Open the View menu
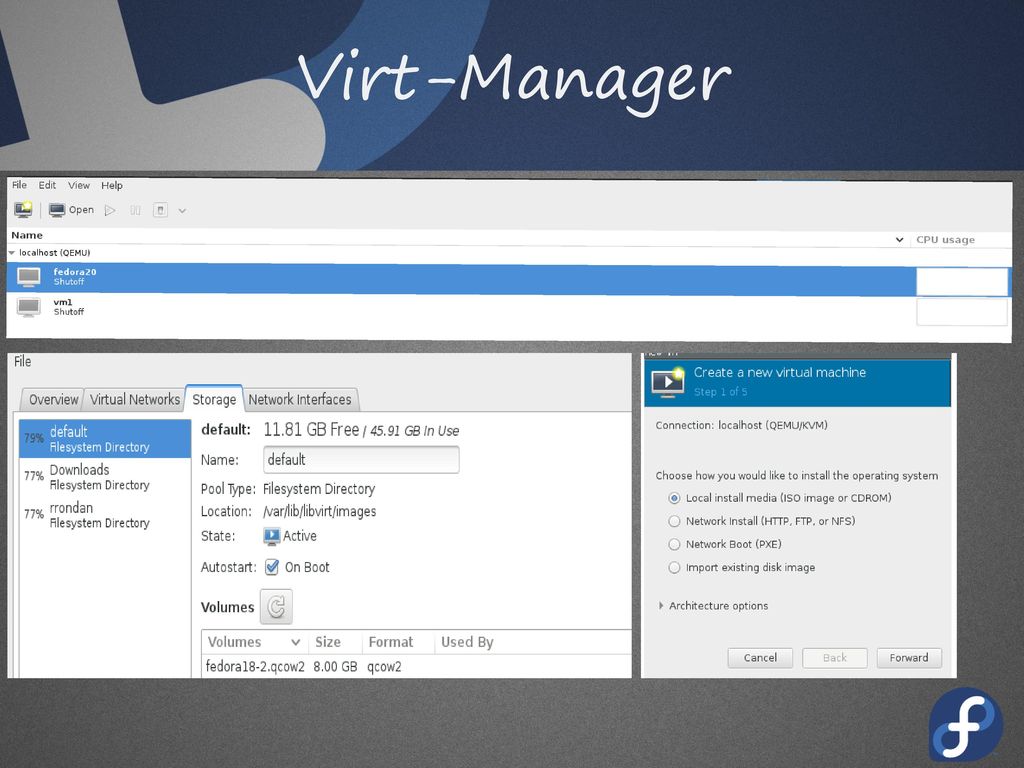Image resolution: width=1024 pixels, height=768 pixels. 79,185
